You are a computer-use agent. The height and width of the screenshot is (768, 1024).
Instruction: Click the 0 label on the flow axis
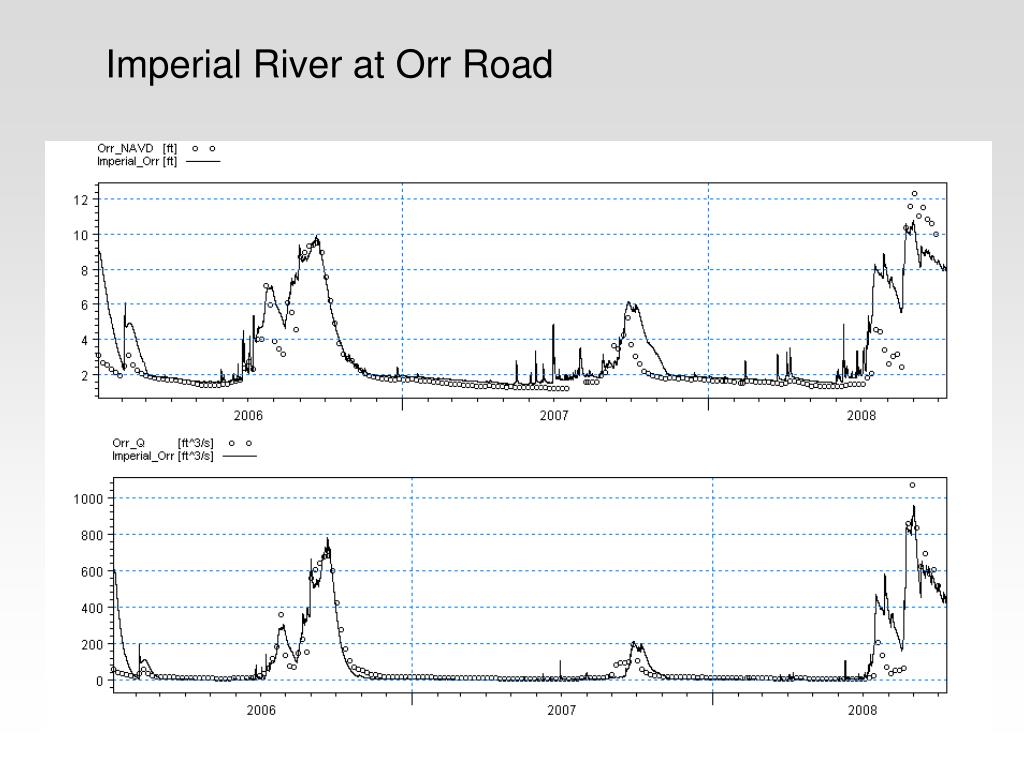pyautogui.click(x=99, y=681)
